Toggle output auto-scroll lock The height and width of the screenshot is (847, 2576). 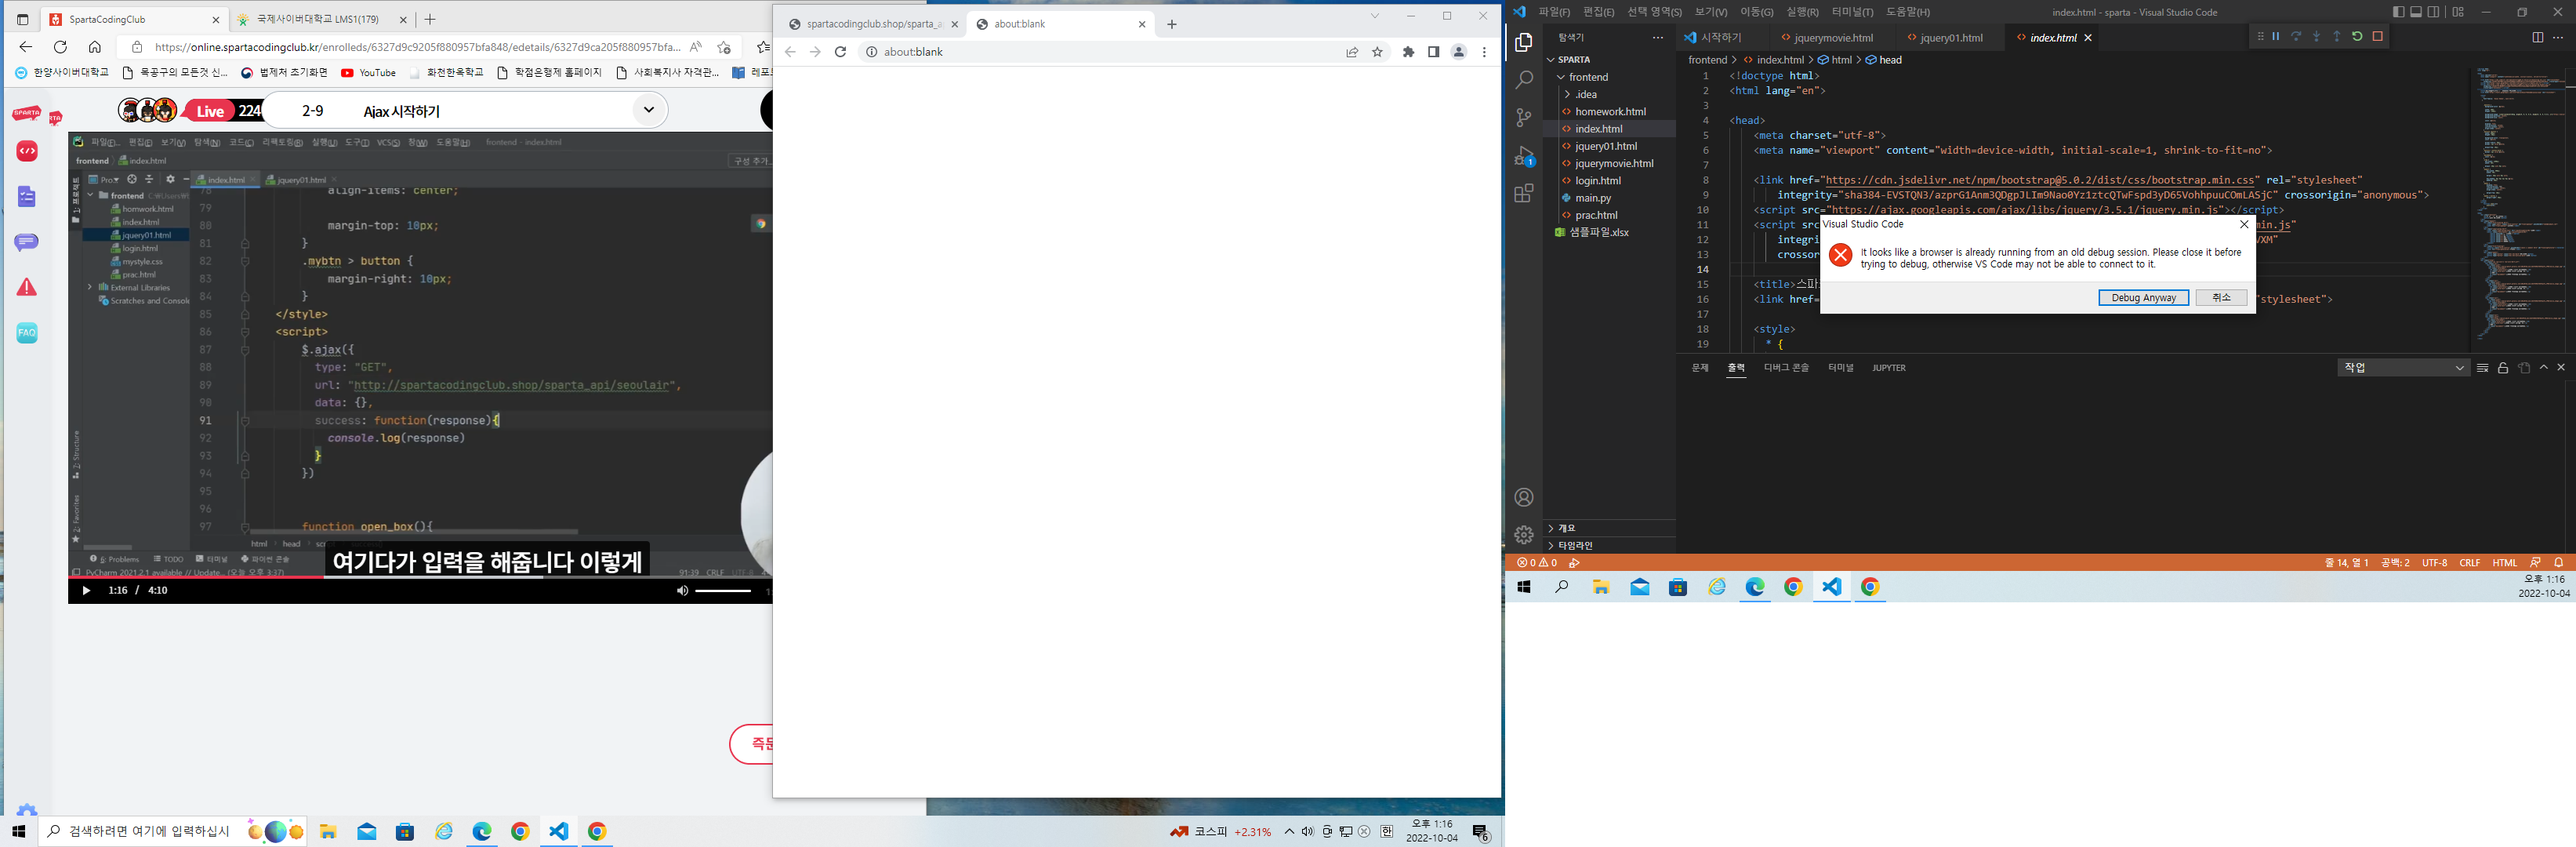(2503, 368)
